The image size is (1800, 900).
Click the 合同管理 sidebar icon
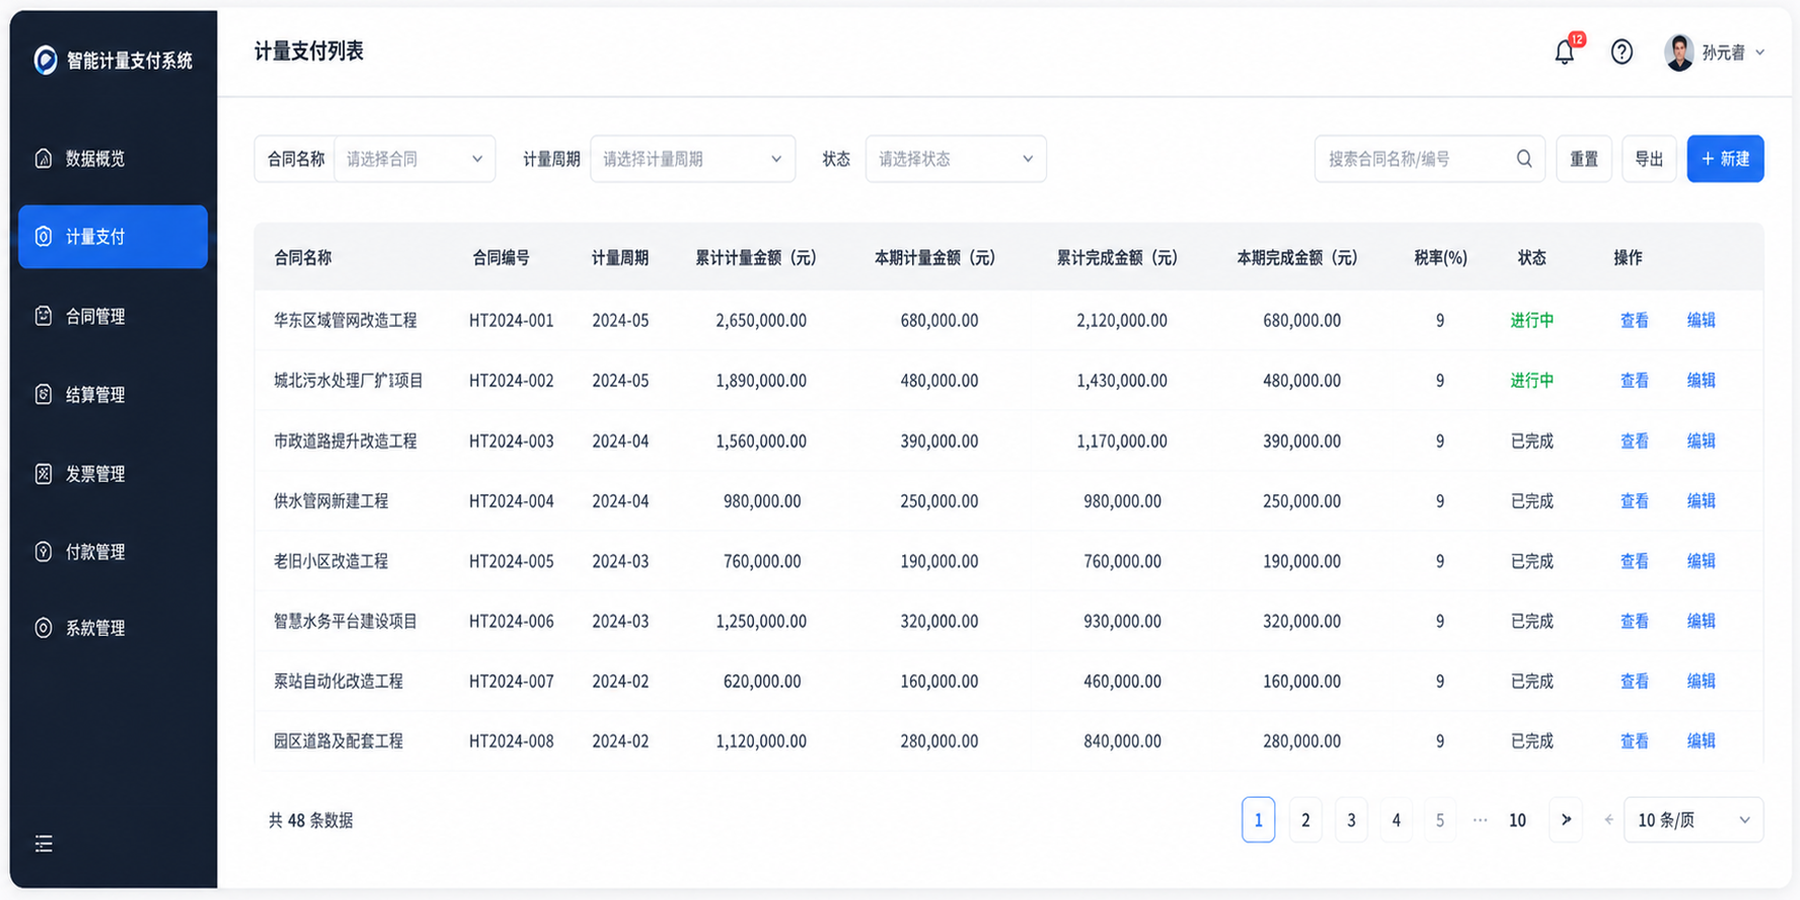43,316
